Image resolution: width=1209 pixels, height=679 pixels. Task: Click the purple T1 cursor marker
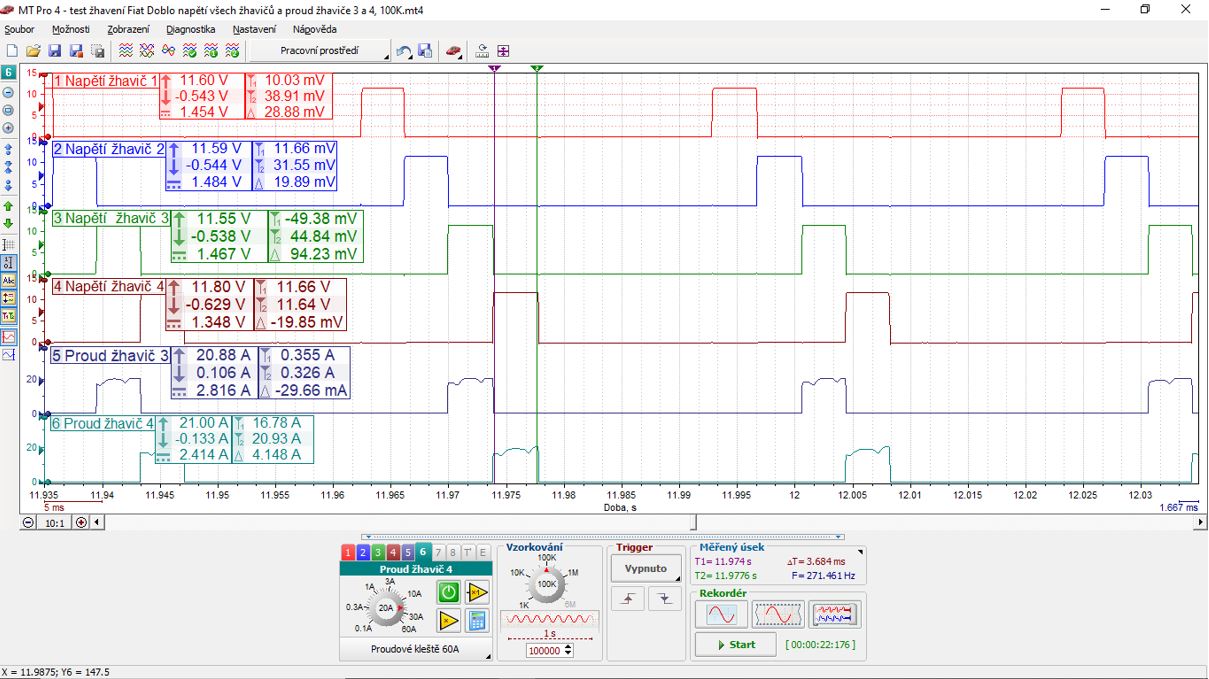click(x=494, y=68)
